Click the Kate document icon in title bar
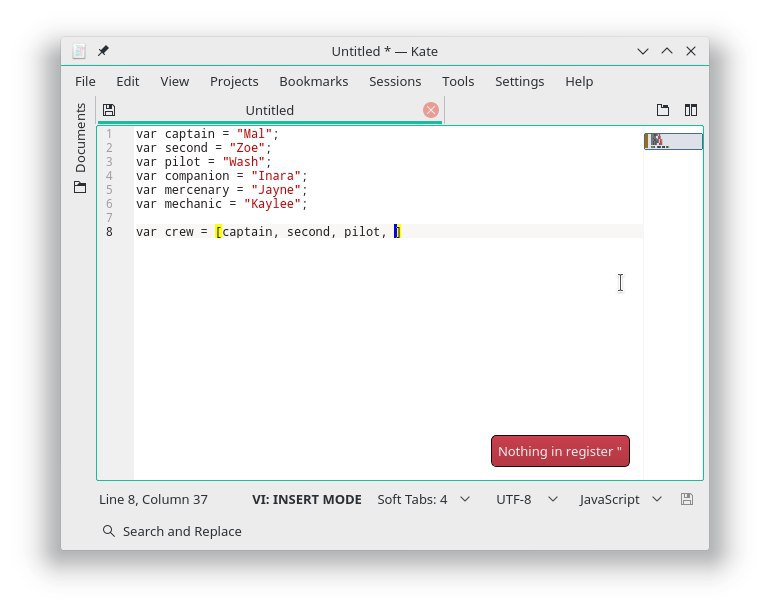 [81, 51]
